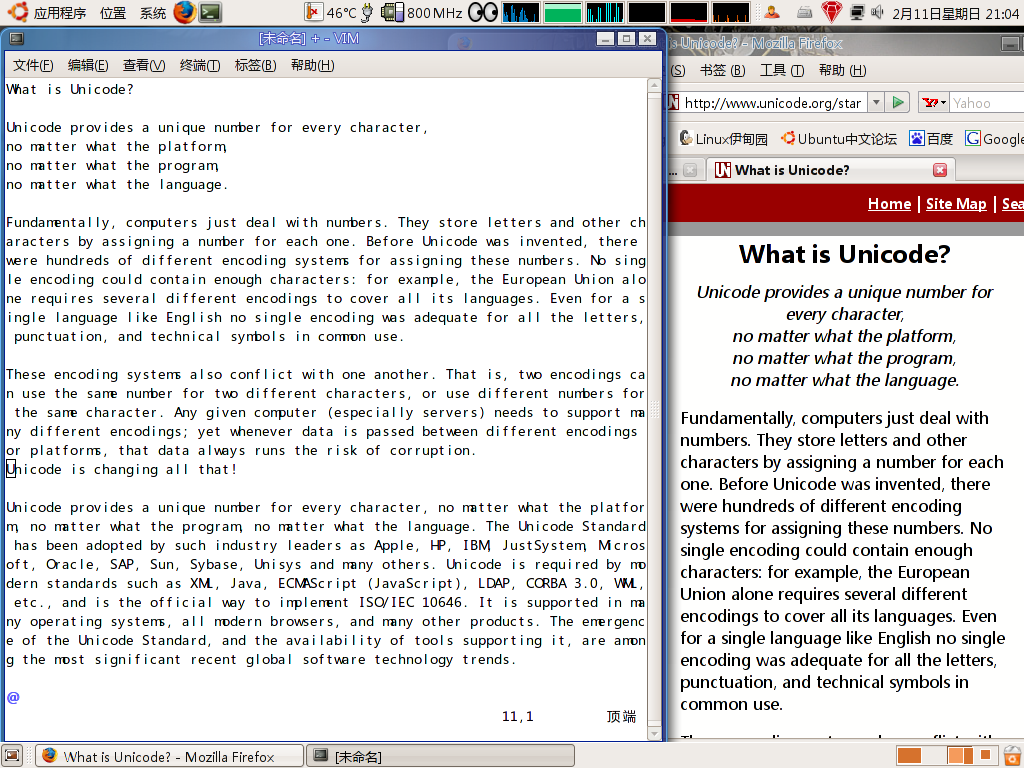This screenshot has width=1024, height=768.
Task: Open the 帮助(H) menu in terminal
Action: pyautogui.click(x=312, y=65)
